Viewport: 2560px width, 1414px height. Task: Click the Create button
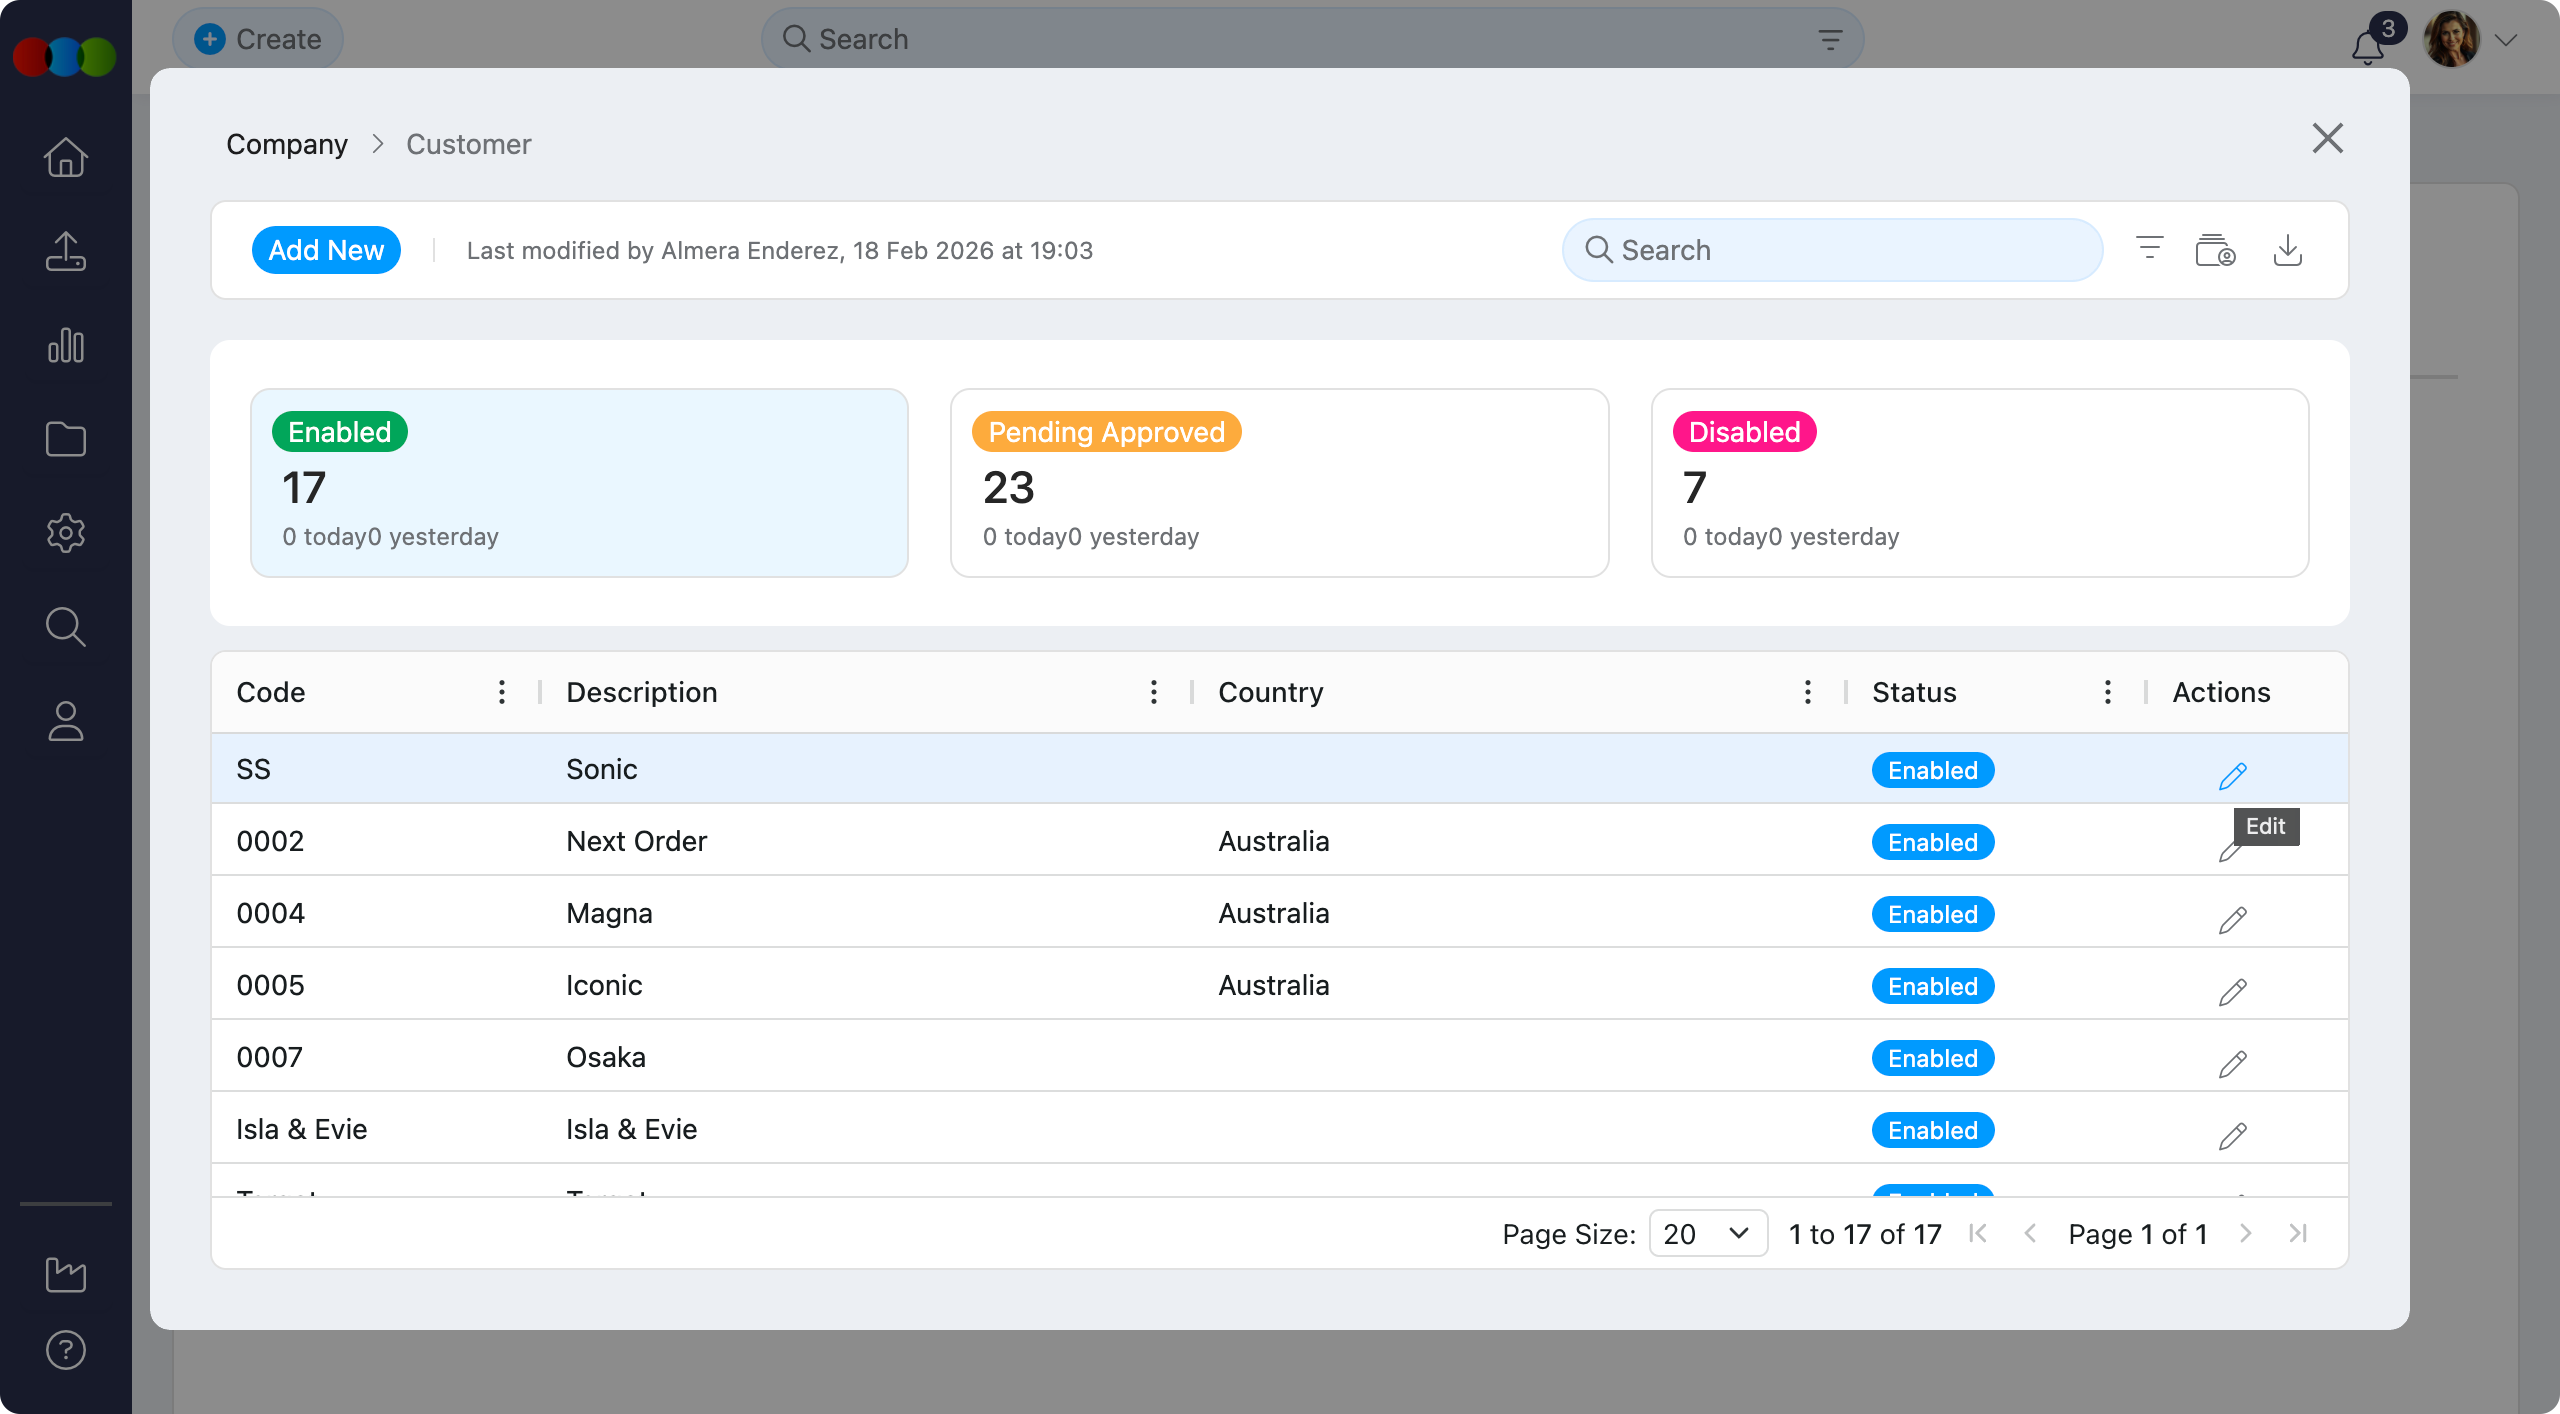click(x=258, y=39)
